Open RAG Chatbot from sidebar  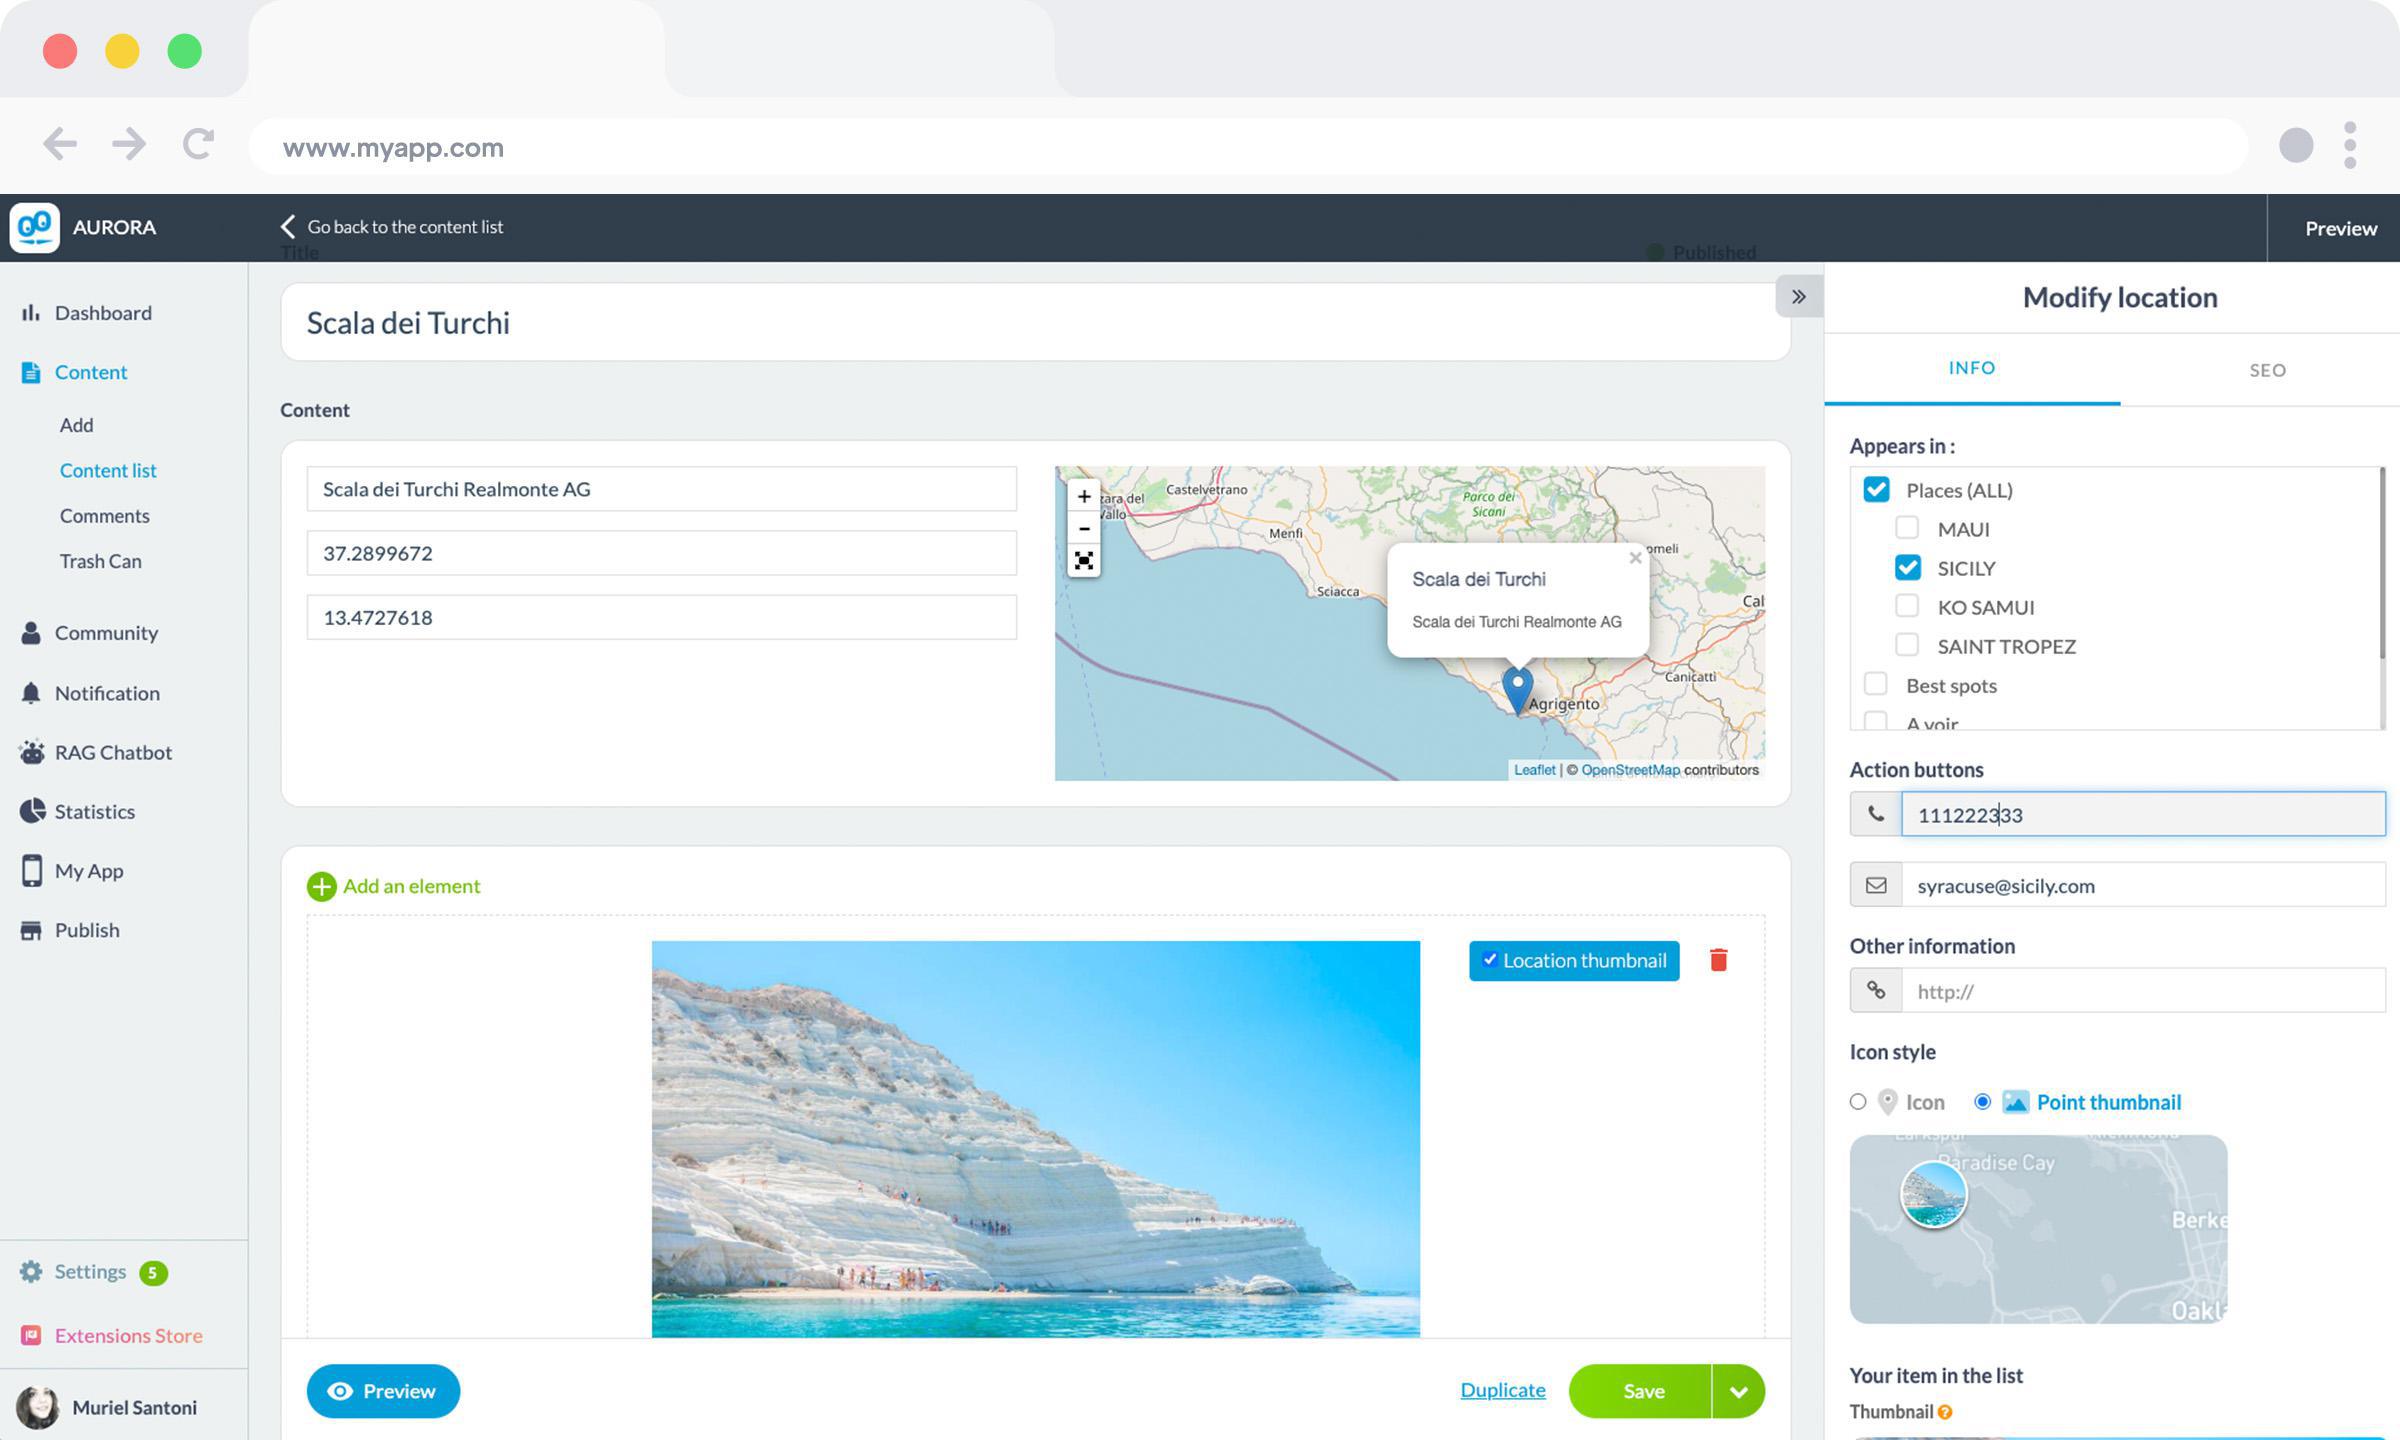112,752
